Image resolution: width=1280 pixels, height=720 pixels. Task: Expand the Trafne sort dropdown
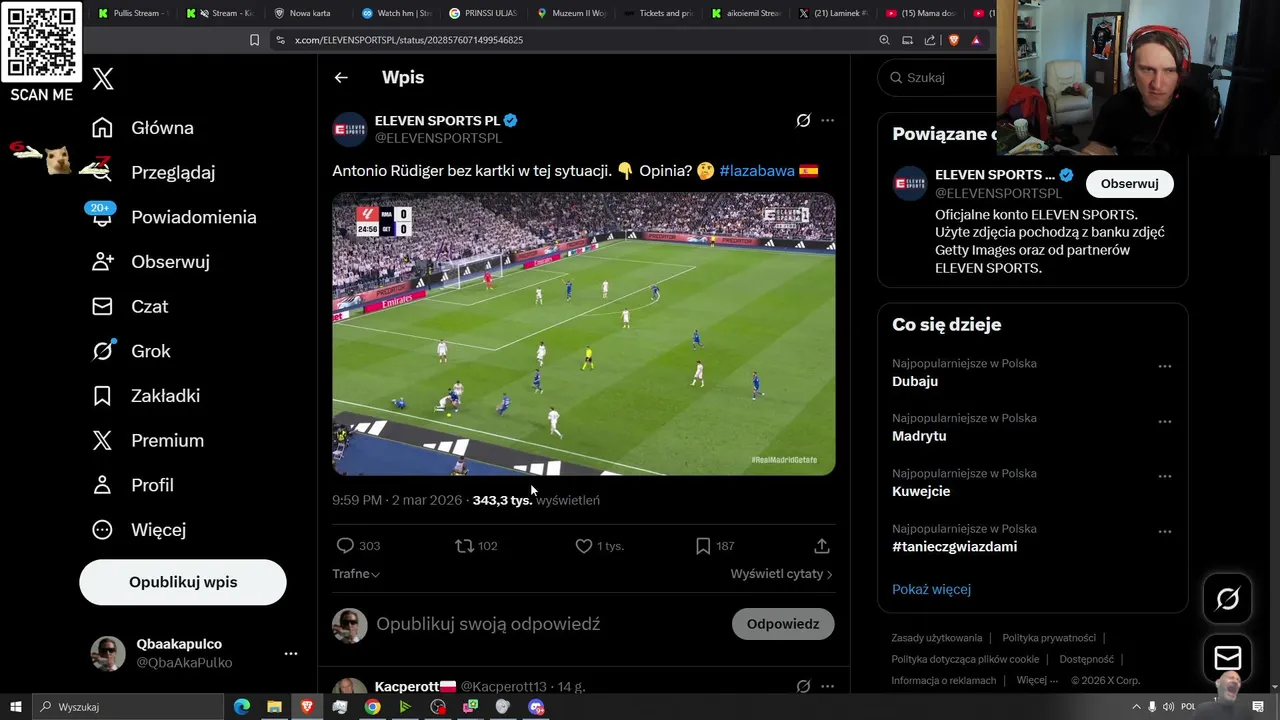click(x=356, y=574)
